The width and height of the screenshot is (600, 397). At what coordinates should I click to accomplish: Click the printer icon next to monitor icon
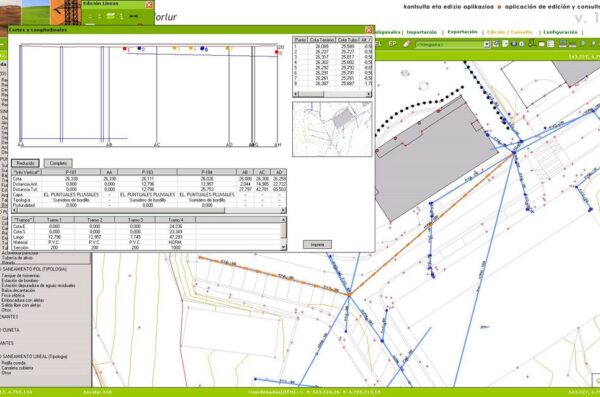coord(572,44)
